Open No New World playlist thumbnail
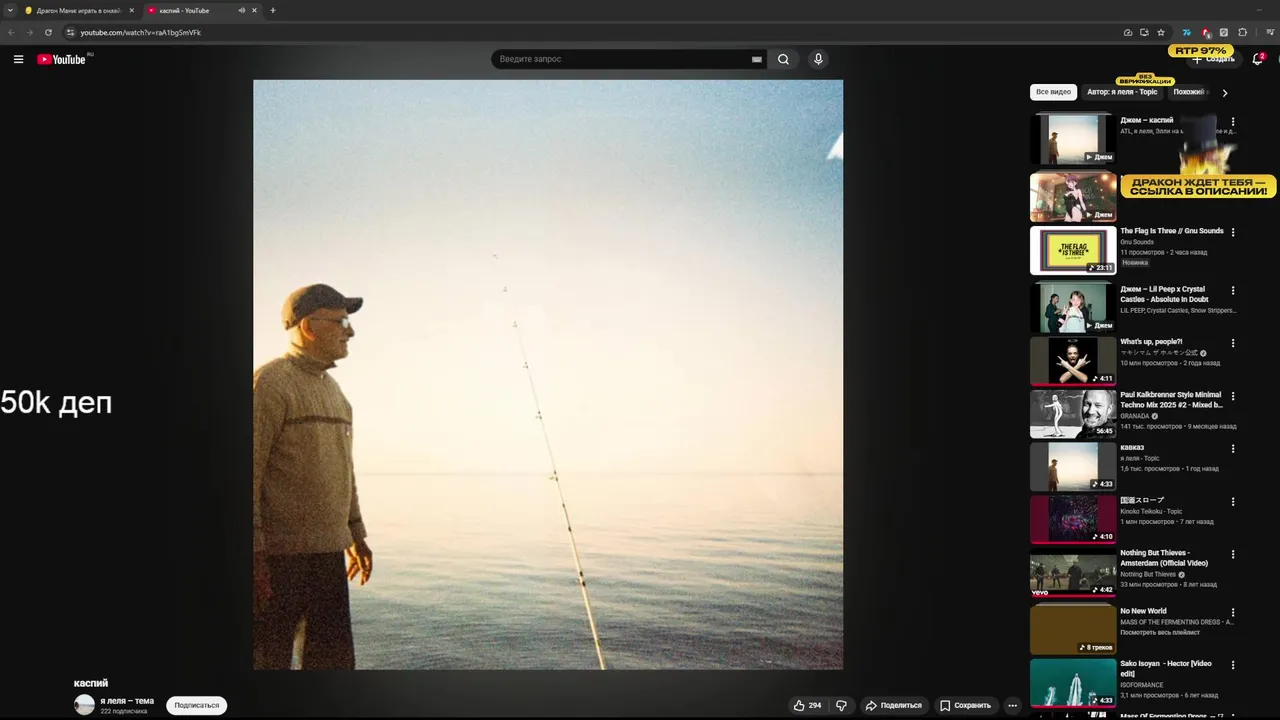This screenshot has width=1280, height=720. [1073, 629]
